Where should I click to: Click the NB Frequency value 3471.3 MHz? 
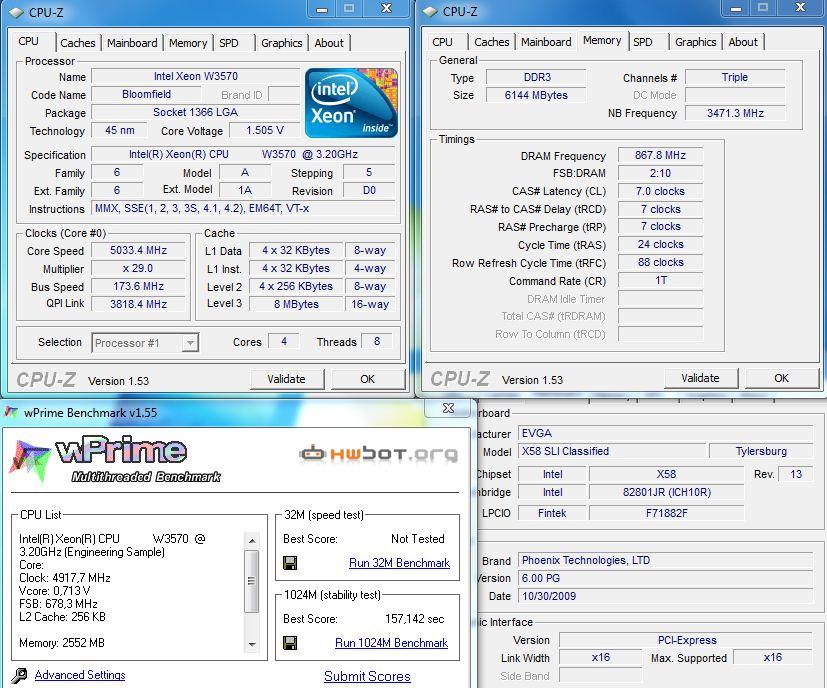tap(735, 113)
